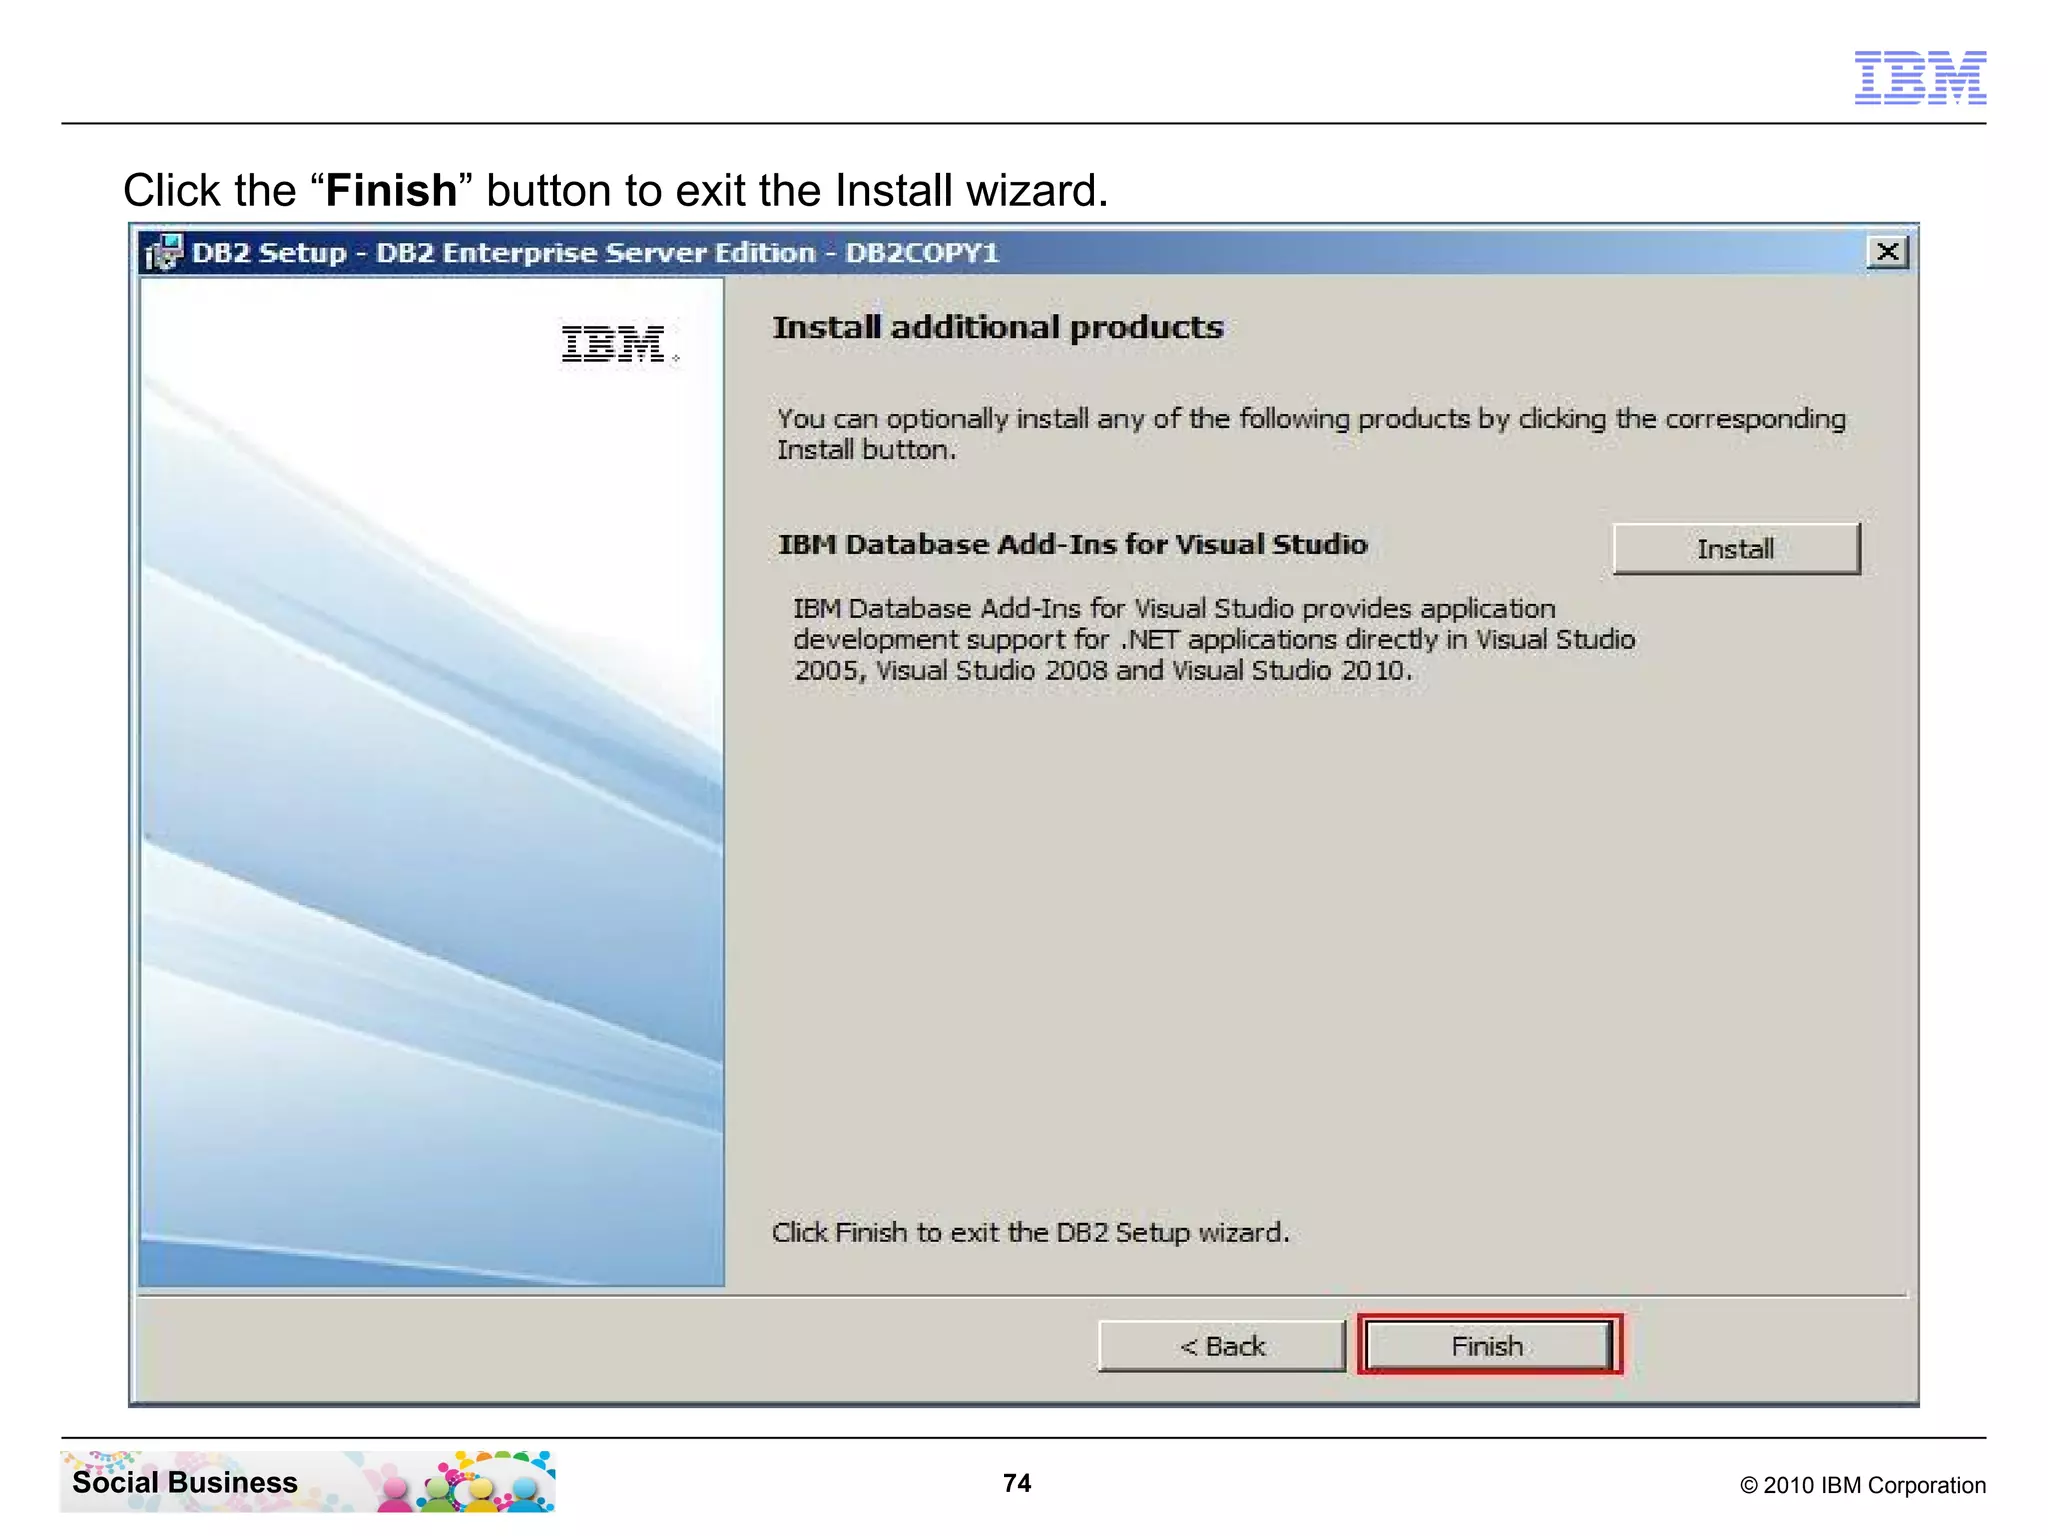
Task: Click the blue IBM logo at the slide corner
Action: coord(1920,77)
